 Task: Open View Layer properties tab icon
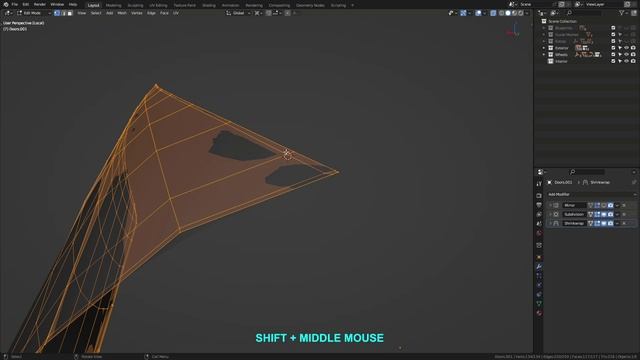[539, 214]
